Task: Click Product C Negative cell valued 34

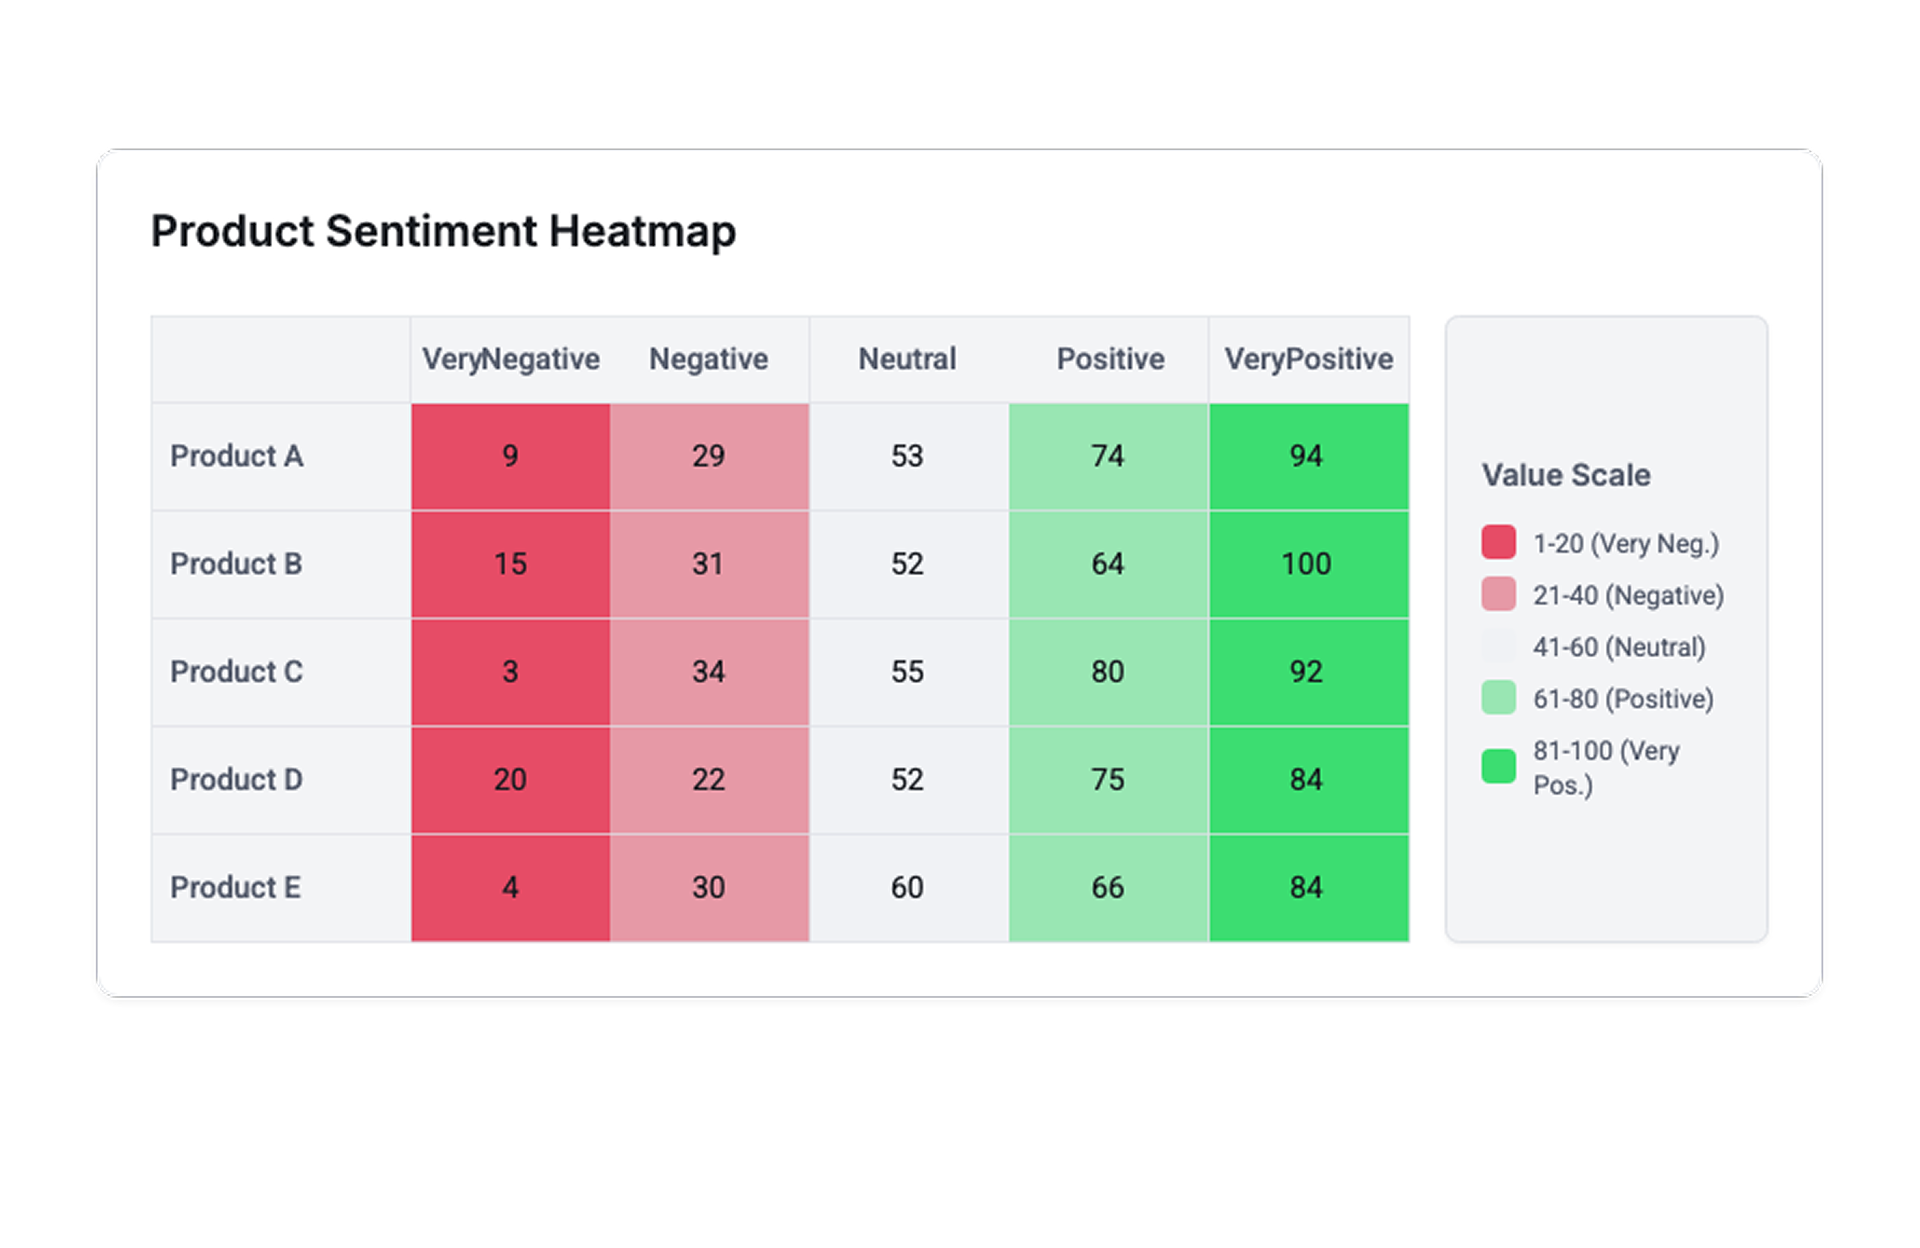Action: (x=708, y=672)
